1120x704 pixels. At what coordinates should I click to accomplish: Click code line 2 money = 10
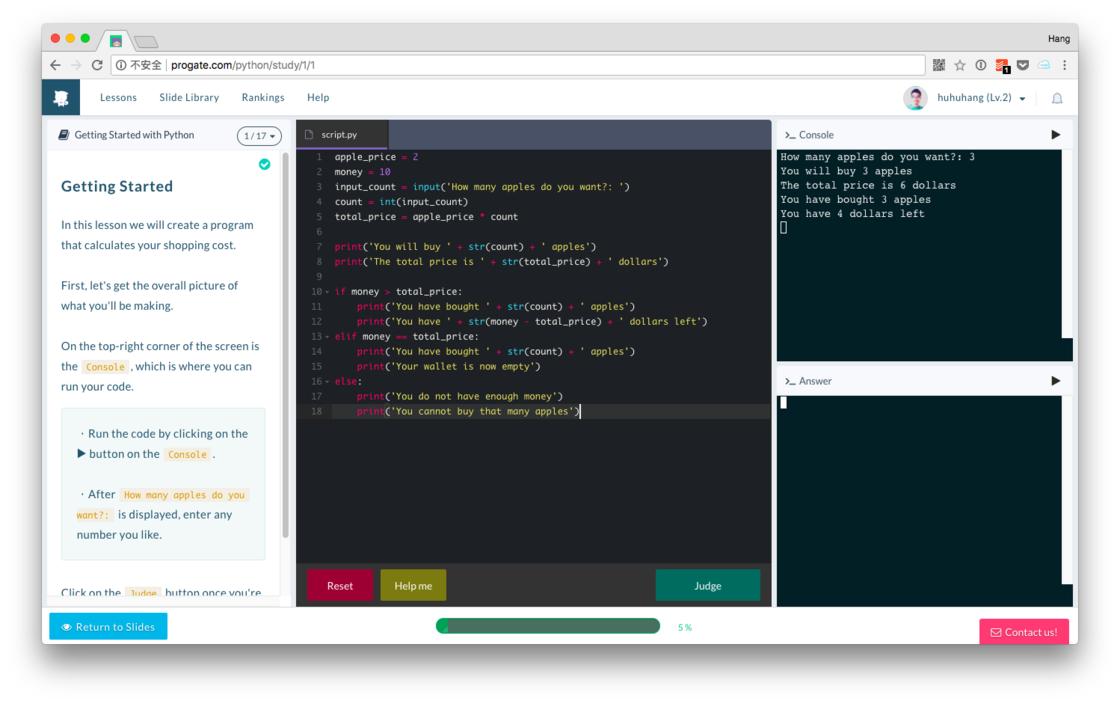coord(362,172)
